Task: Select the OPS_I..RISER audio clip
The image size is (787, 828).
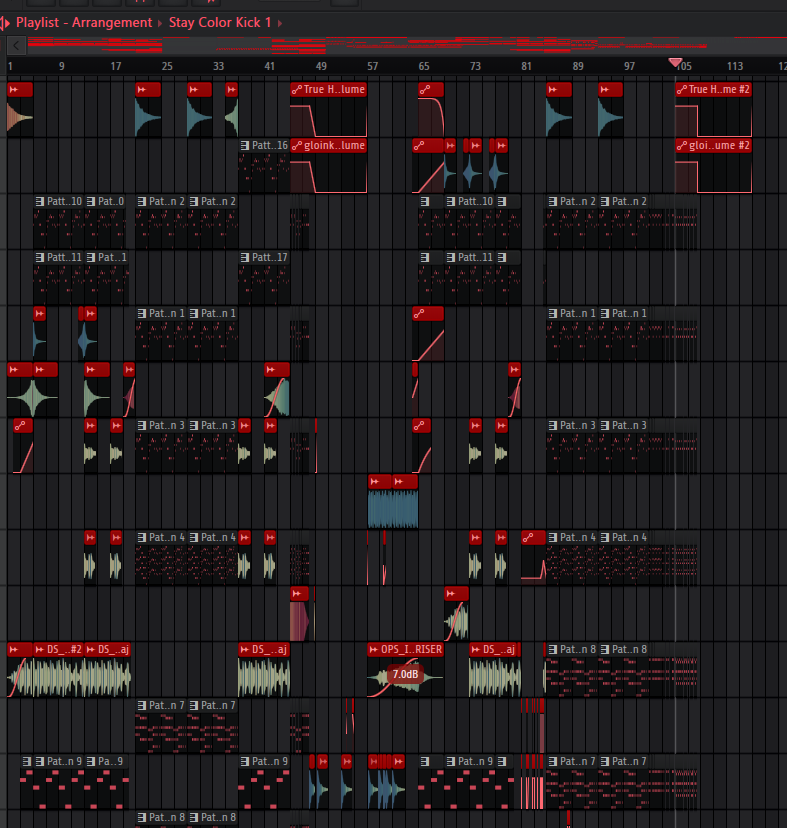Action: (x=406, y=670)
